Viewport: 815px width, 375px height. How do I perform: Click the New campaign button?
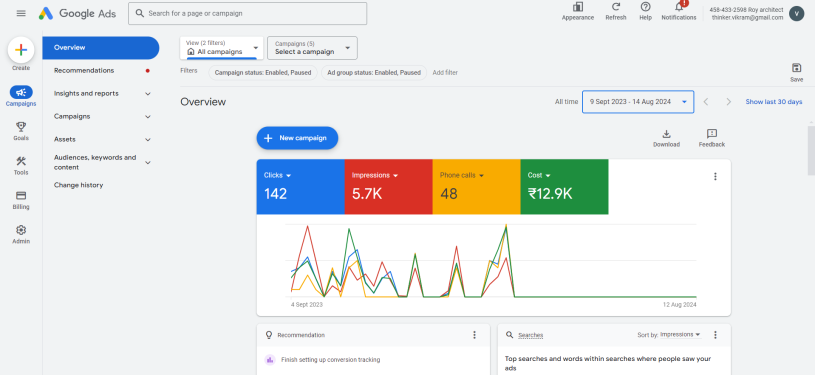297,138
